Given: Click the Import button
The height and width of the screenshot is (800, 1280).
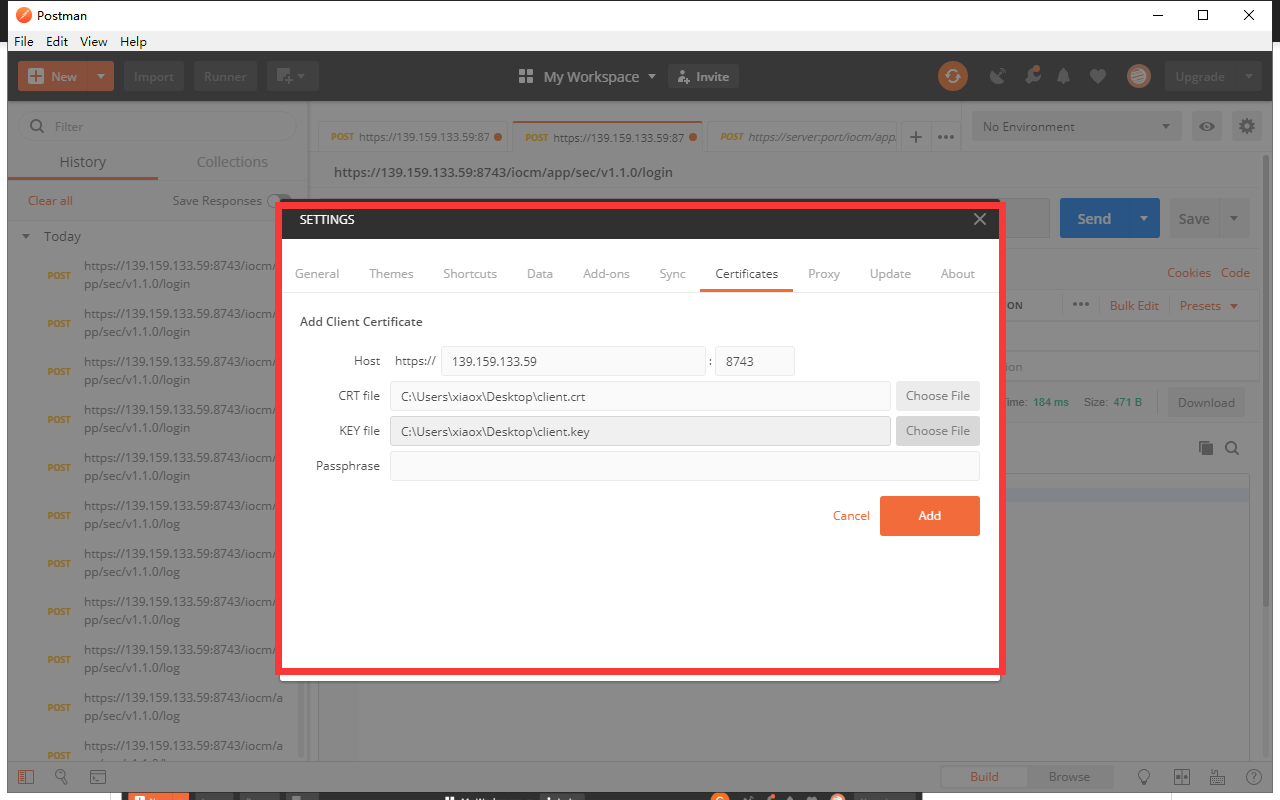Looking at the screenshot, I should pyautogui.click(x=154, y=76).
